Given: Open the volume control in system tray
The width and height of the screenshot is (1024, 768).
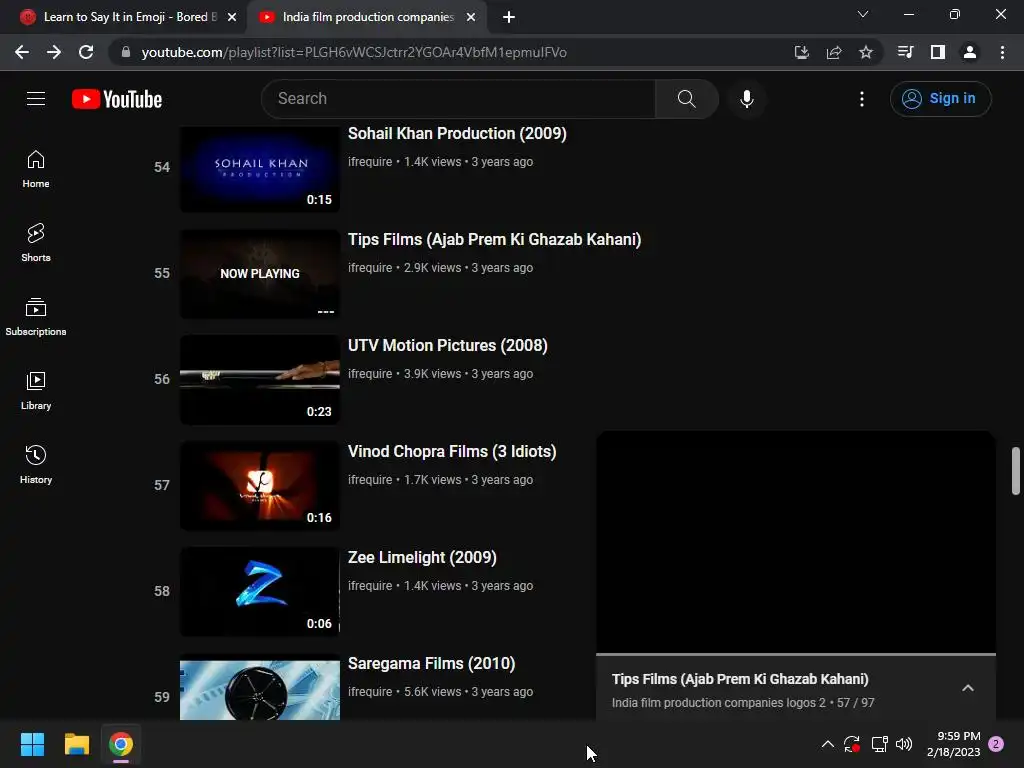Looking at the screenshot, I should pos(904,744).
